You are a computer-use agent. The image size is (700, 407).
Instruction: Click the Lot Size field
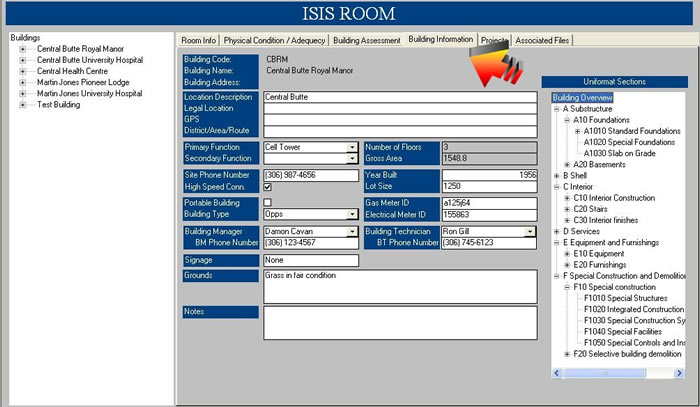489,187
